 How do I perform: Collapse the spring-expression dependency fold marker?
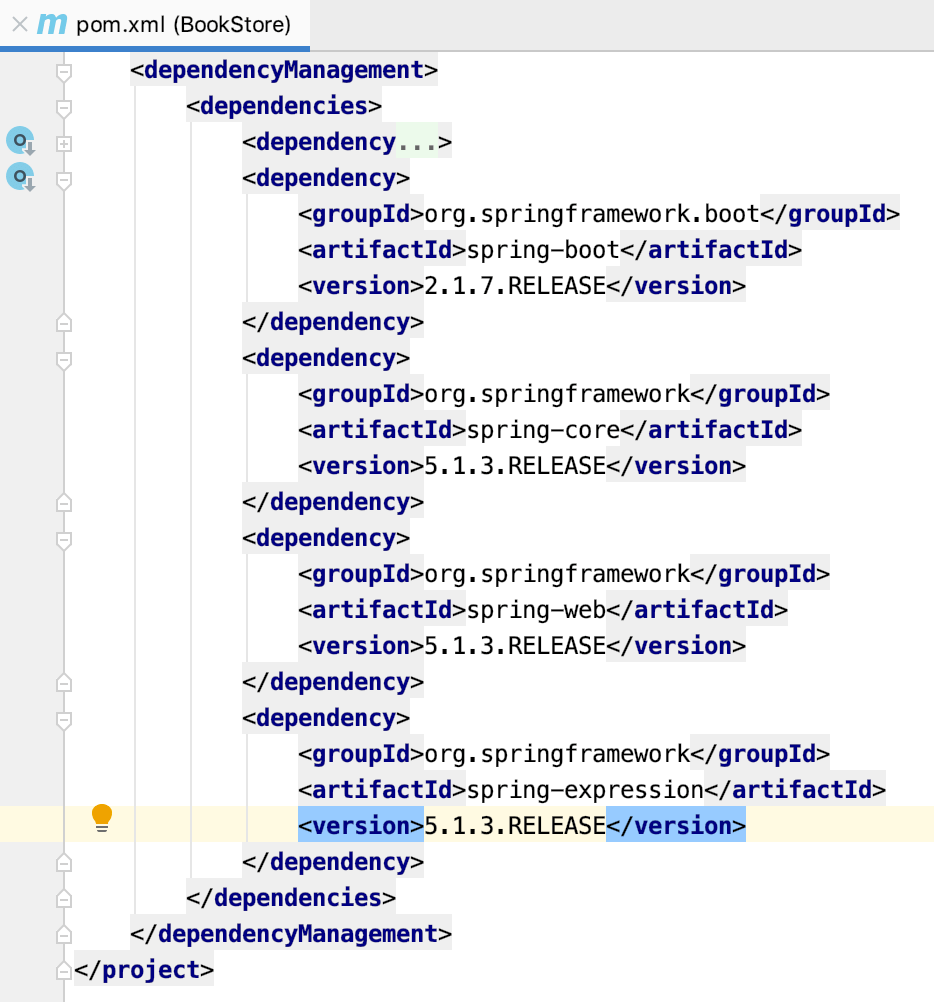coord(63,717)
